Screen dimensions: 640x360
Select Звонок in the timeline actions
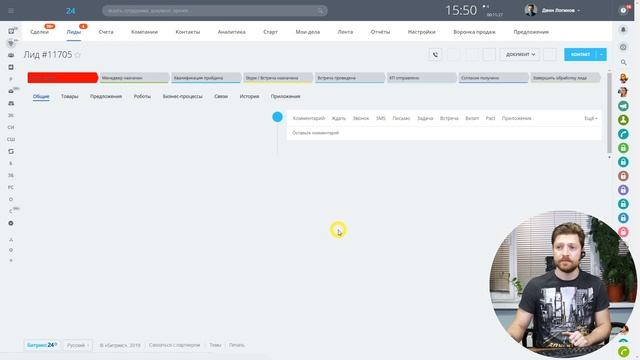pos(361,118)
